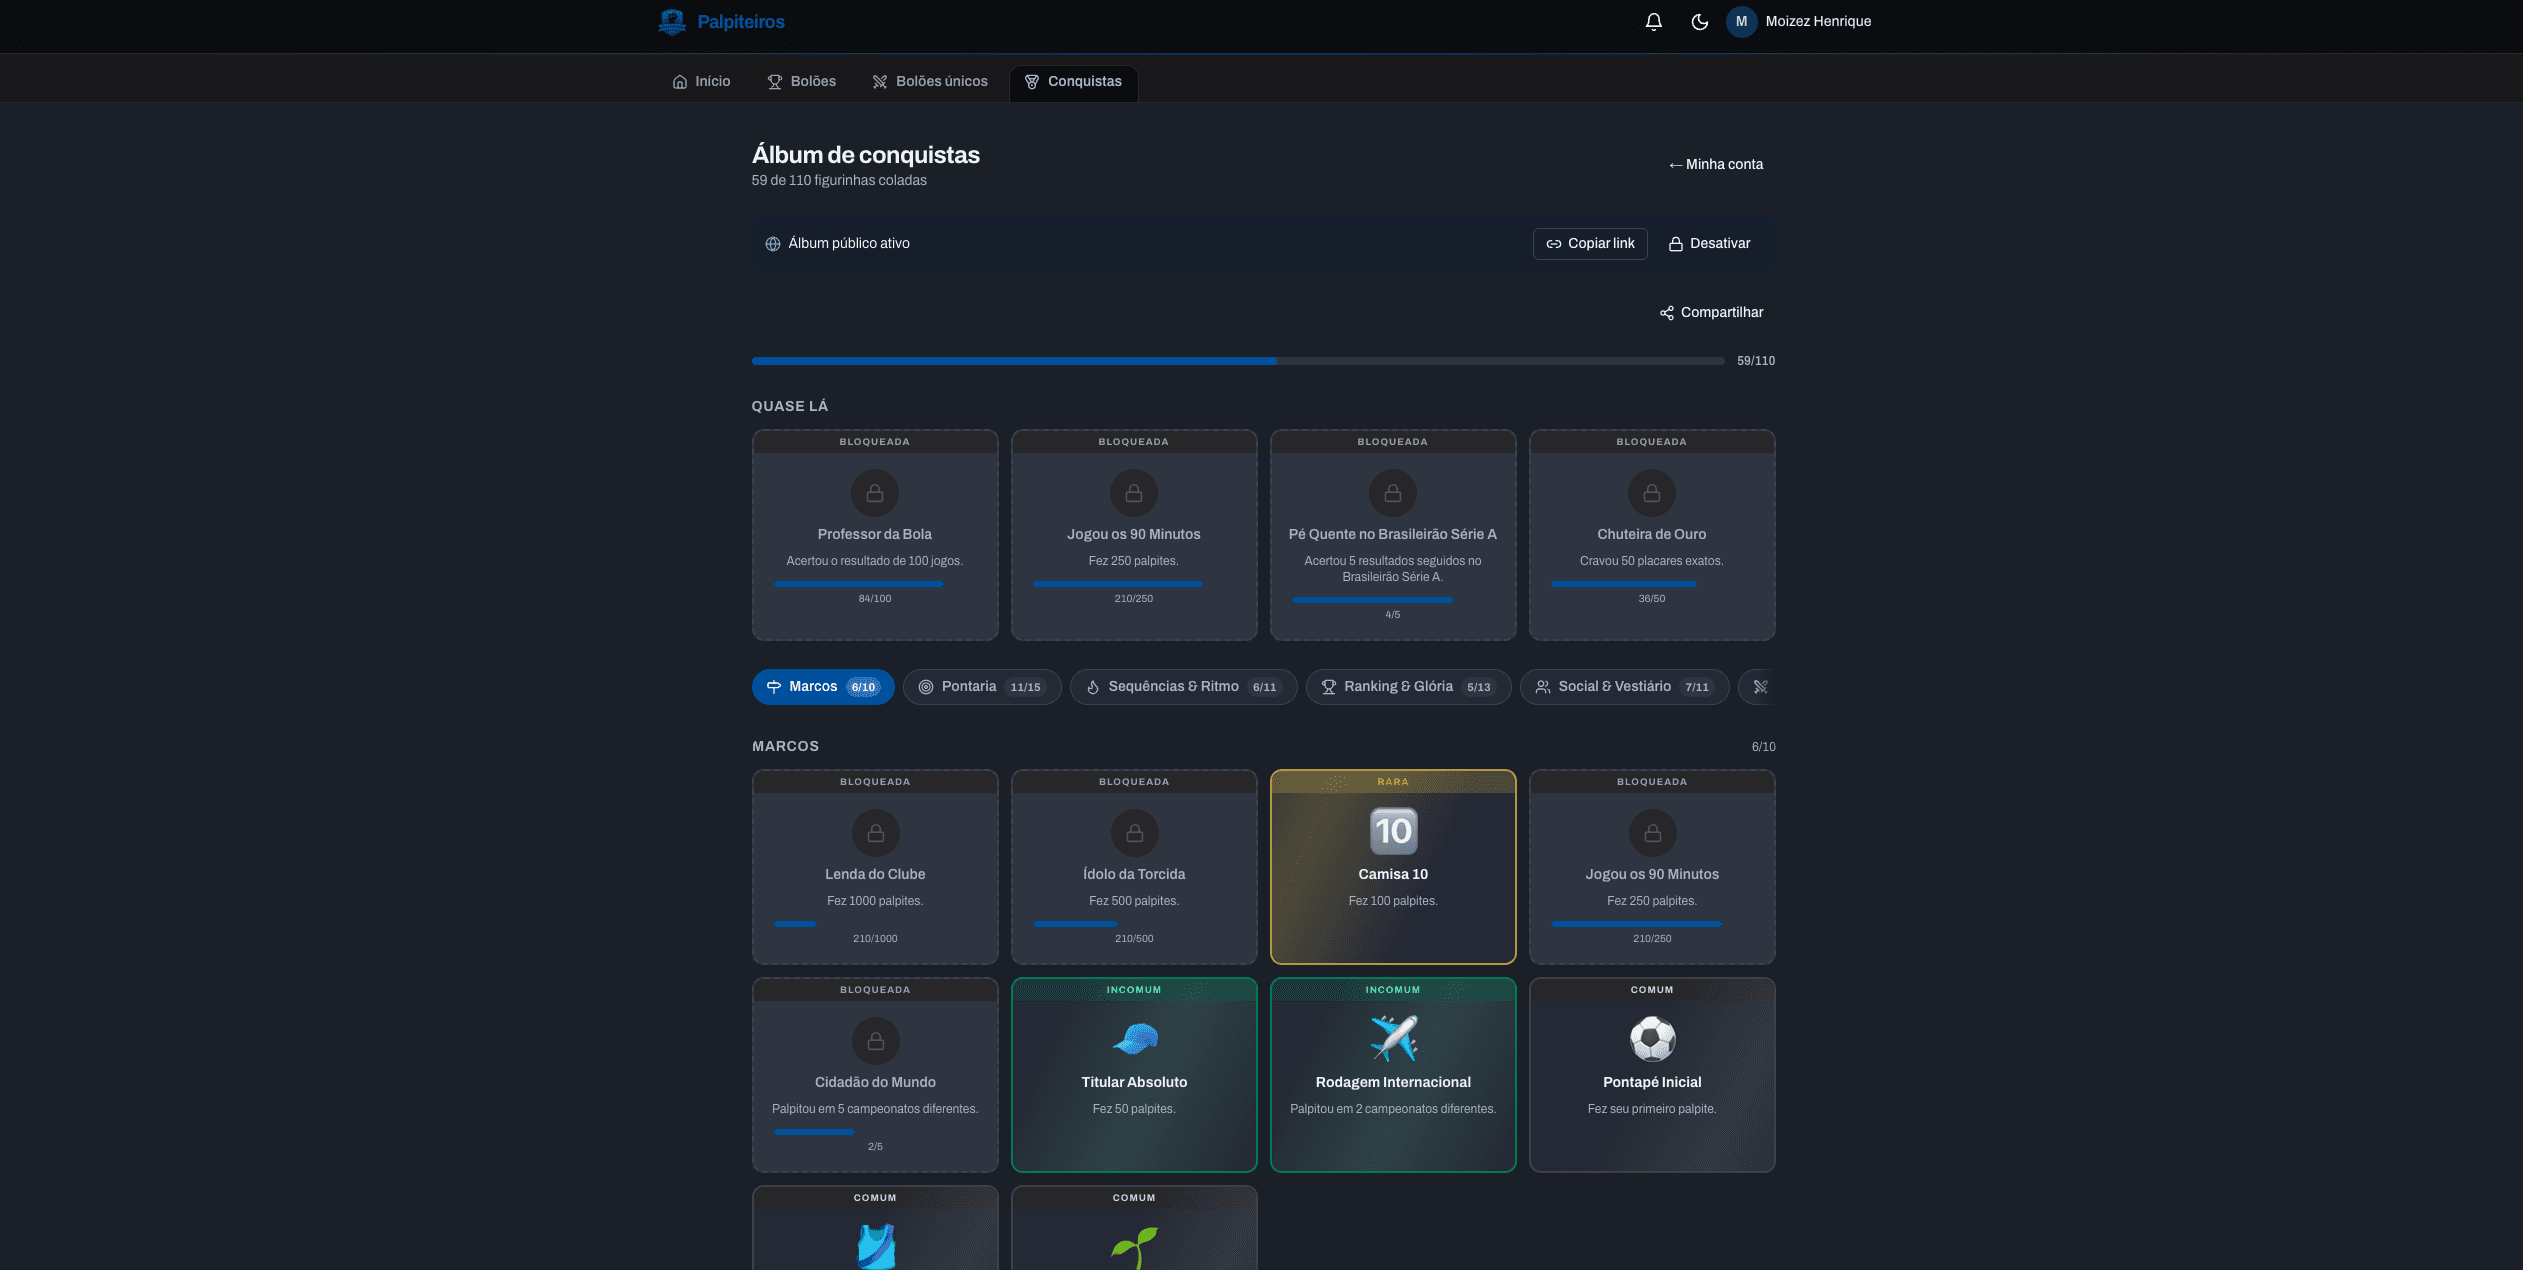Click the lock icon on Pé Quente no Brasileirão
This screenshot has width=2523, height=1270.
coord(1393,493)
